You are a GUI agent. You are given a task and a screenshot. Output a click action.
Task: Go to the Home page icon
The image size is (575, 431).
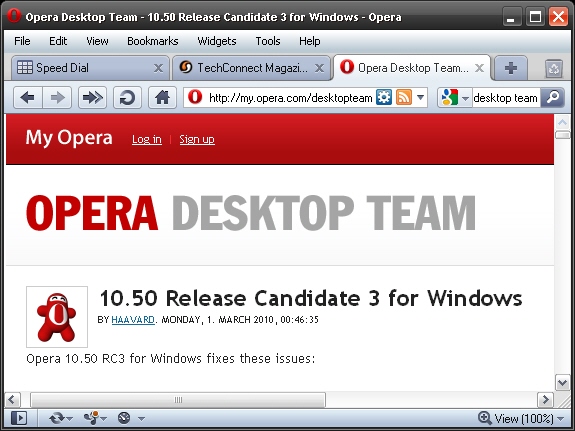[162, 98]
